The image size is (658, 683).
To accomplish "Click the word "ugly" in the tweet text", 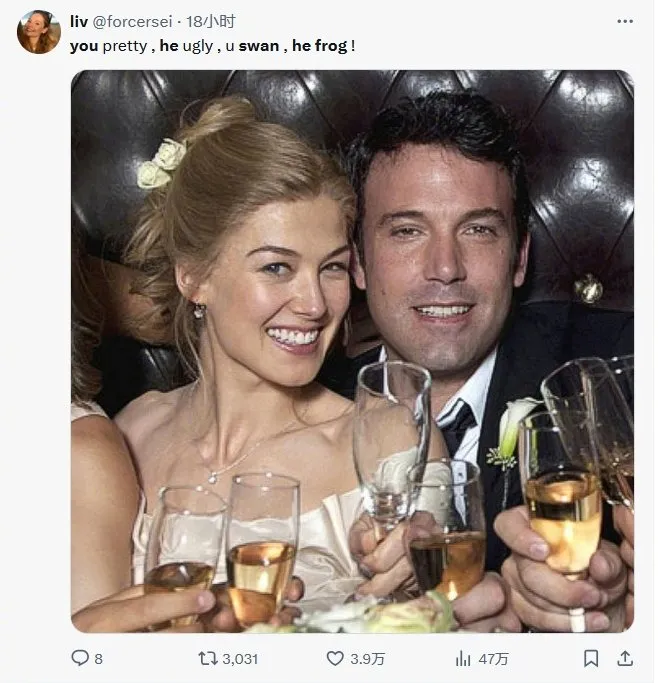I will point(197,46).
